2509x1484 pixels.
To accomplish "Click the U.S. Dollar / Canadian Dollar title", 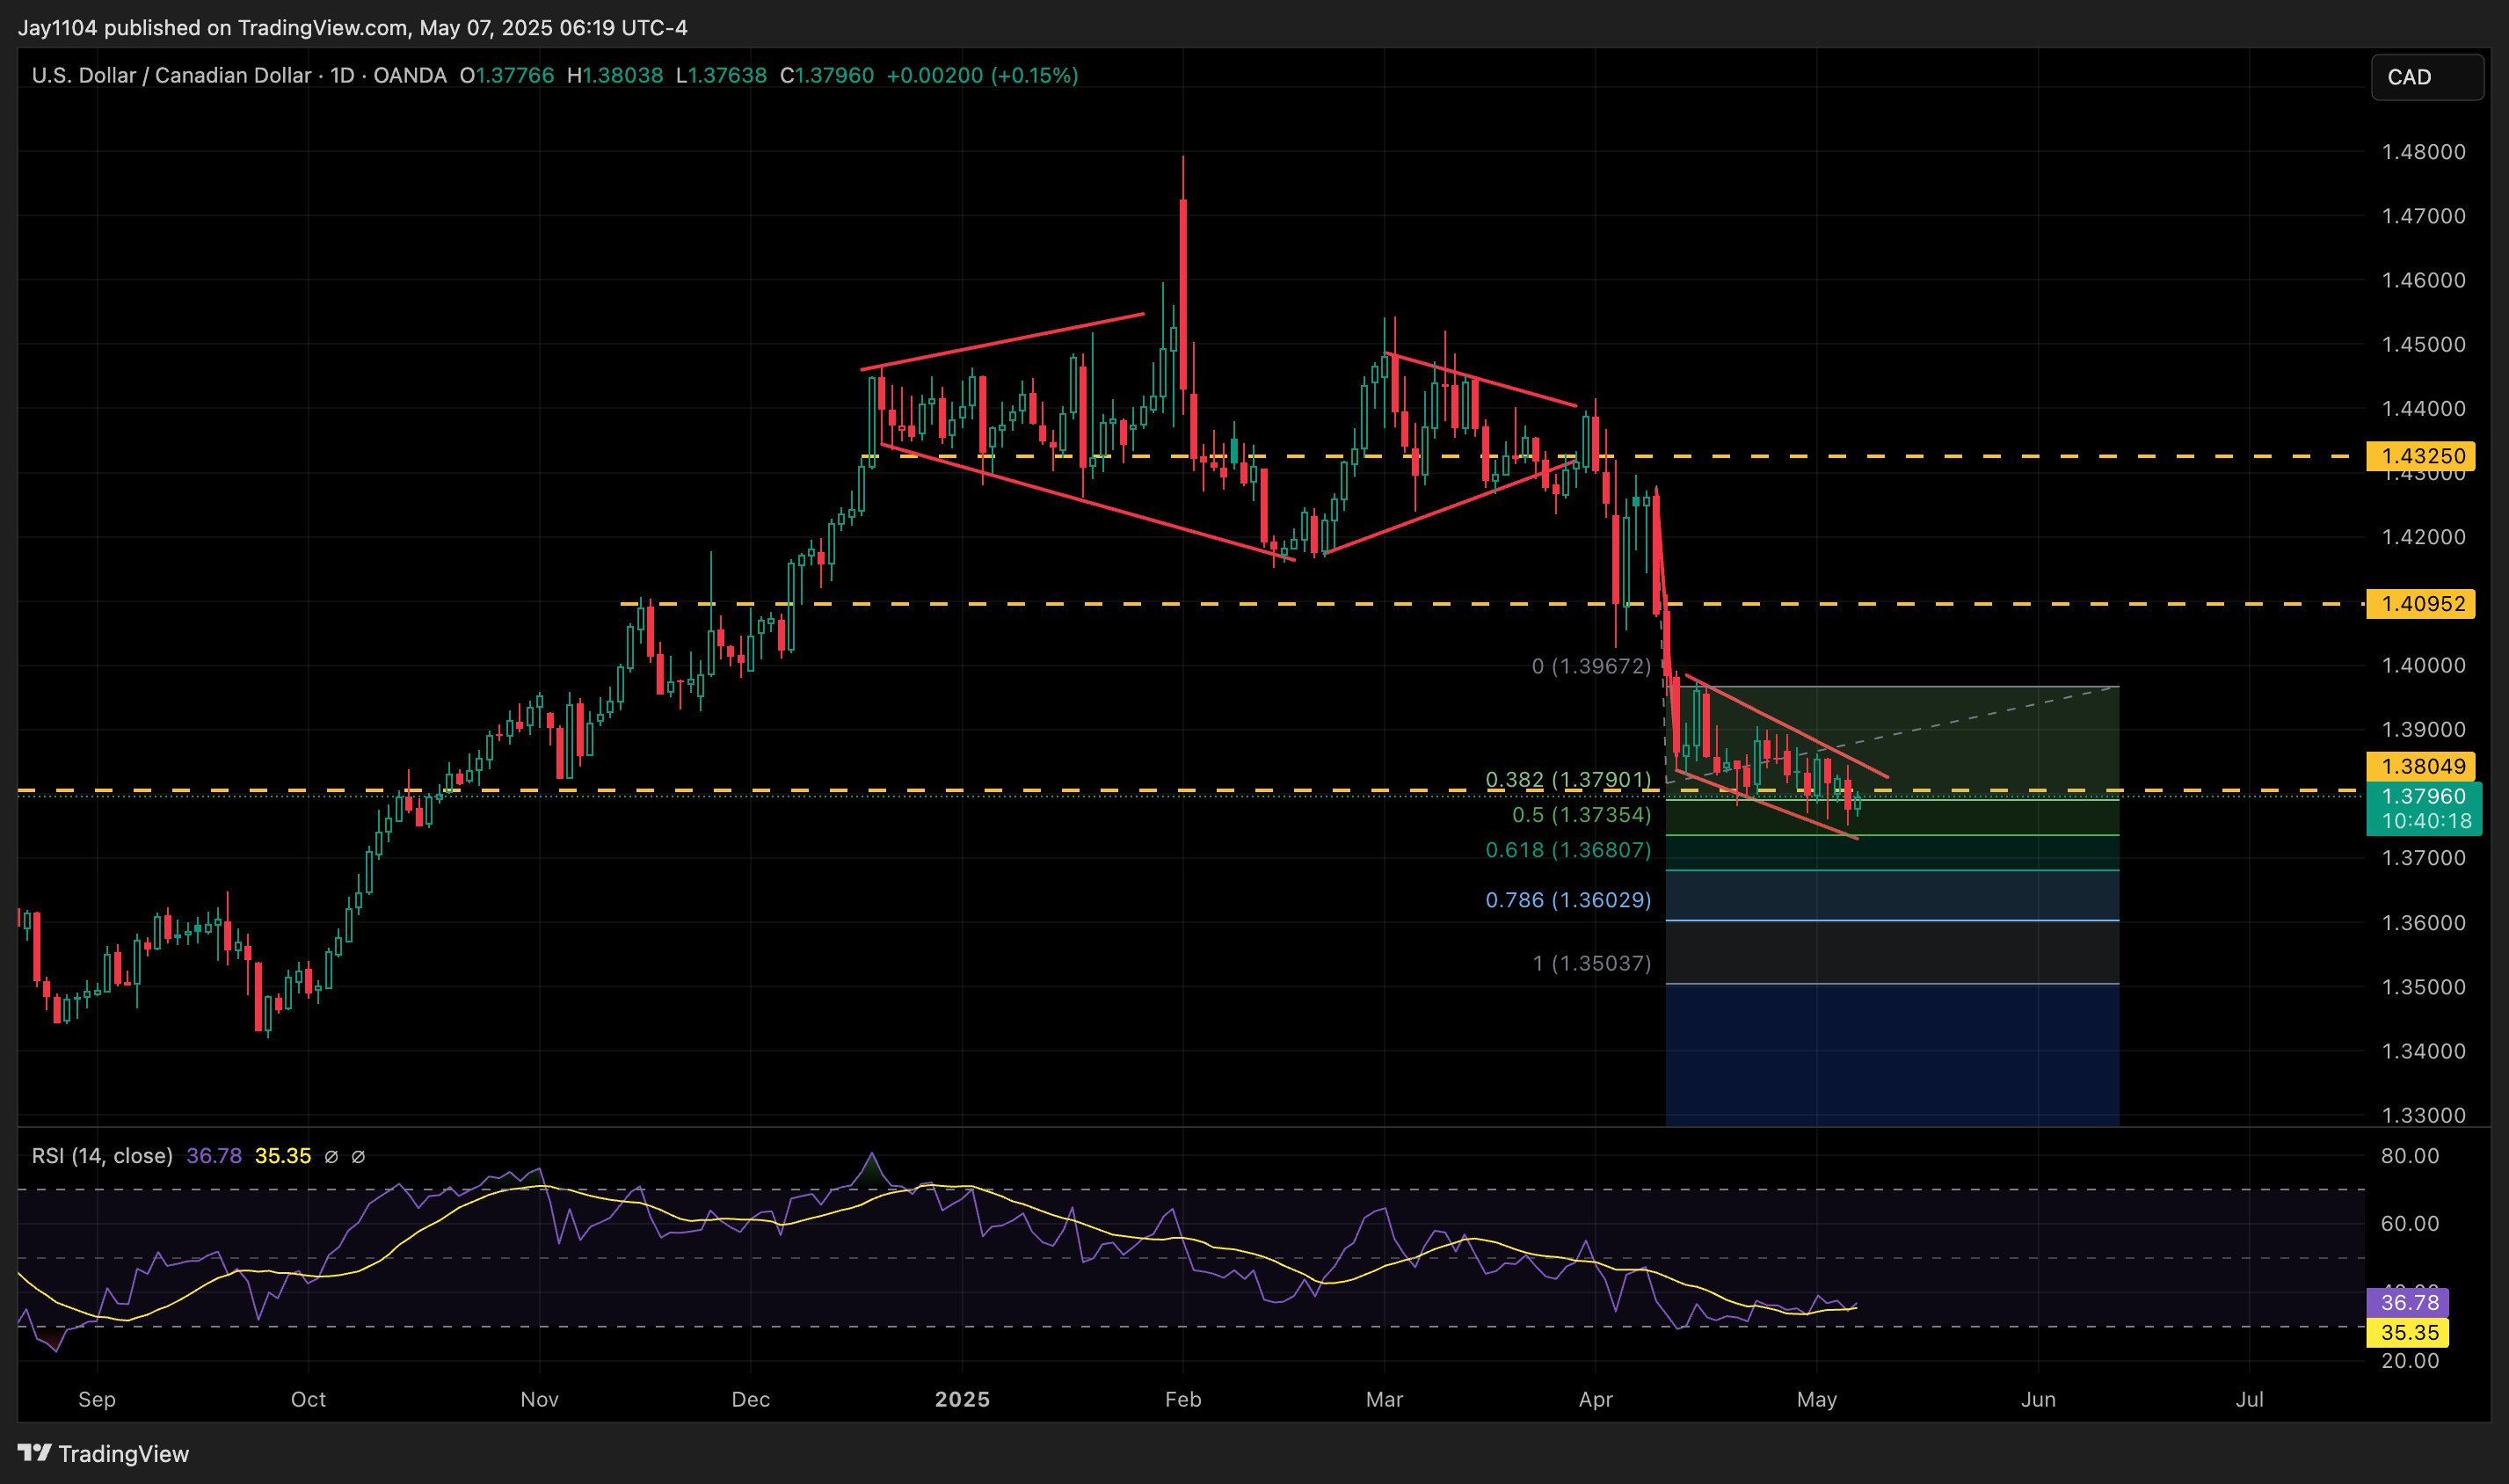I will click(x=171, y=76).
